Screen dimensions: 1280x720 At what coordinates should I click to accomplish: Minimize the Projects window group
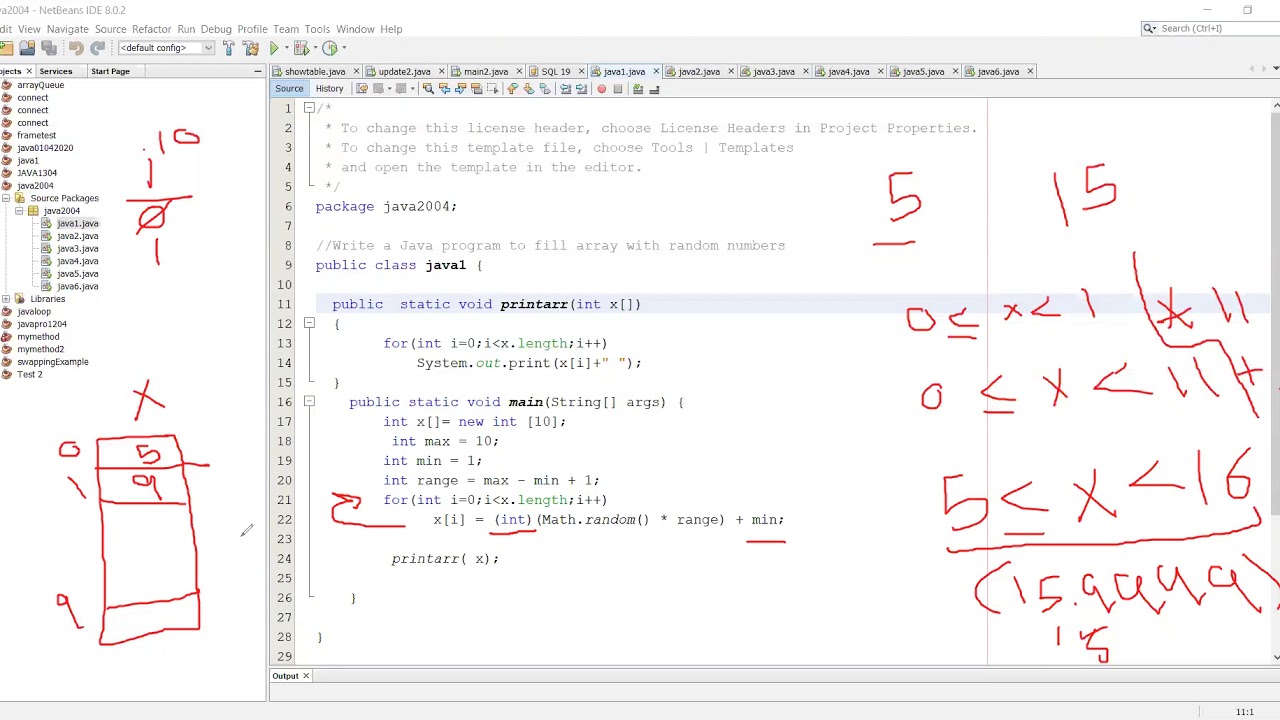tap(257, 72)
